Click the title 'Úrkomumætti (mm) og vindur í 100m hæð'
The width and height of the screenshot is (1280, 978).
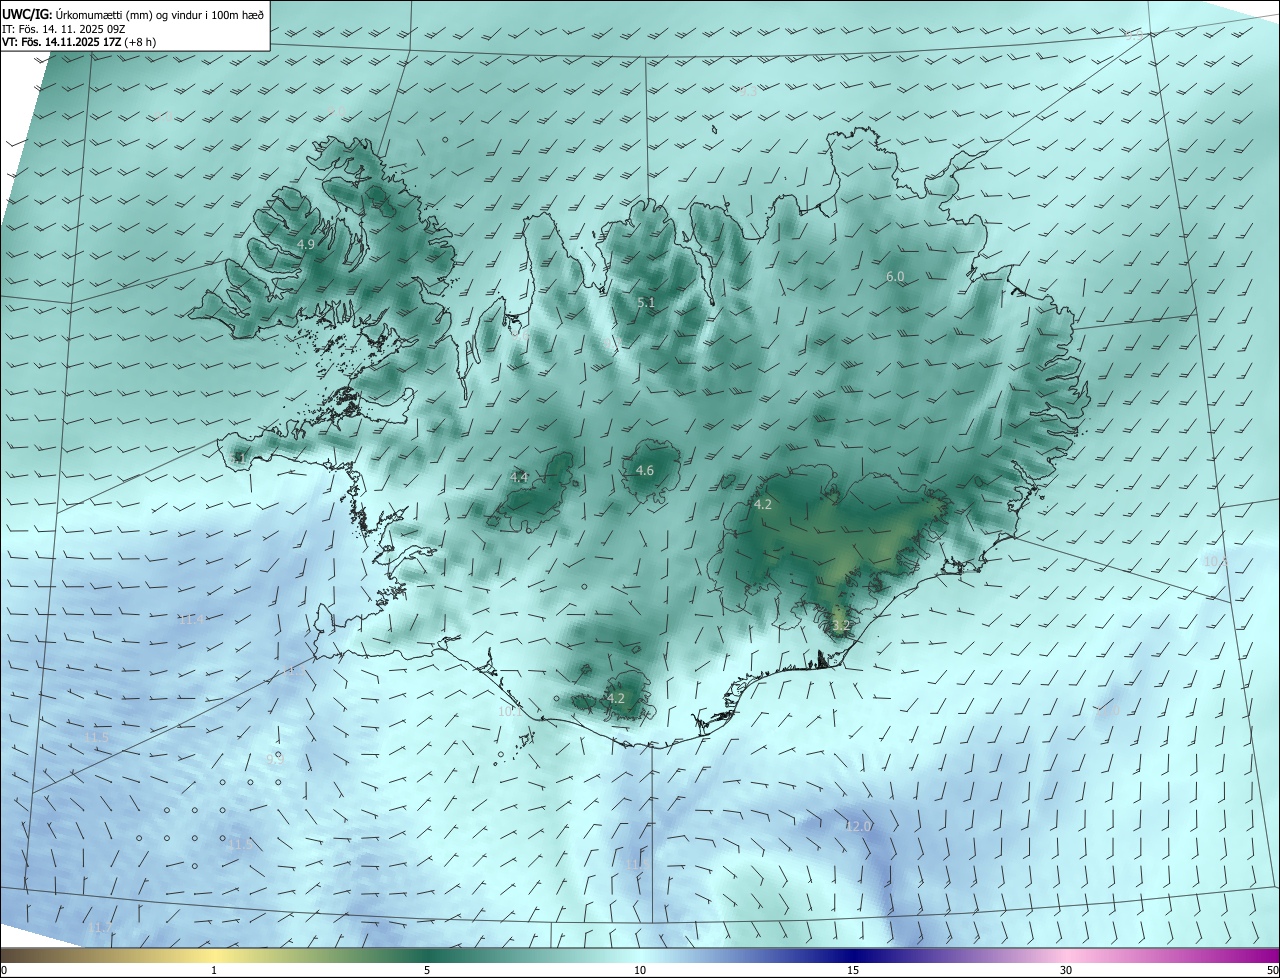(159, 13)
